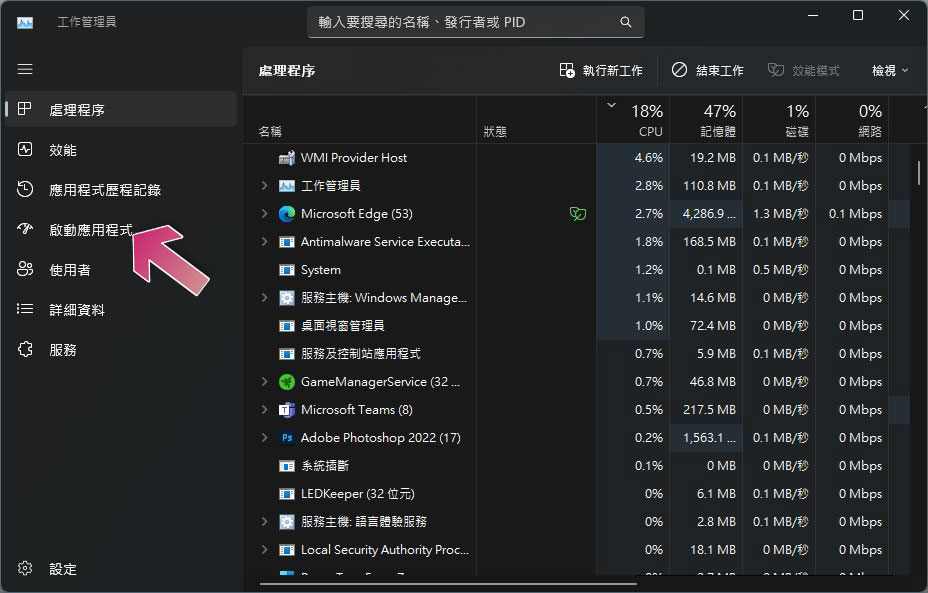The image size is (928, 593).
Task: Select the 處理程序 sidebar icon
Action: point(24,109)
